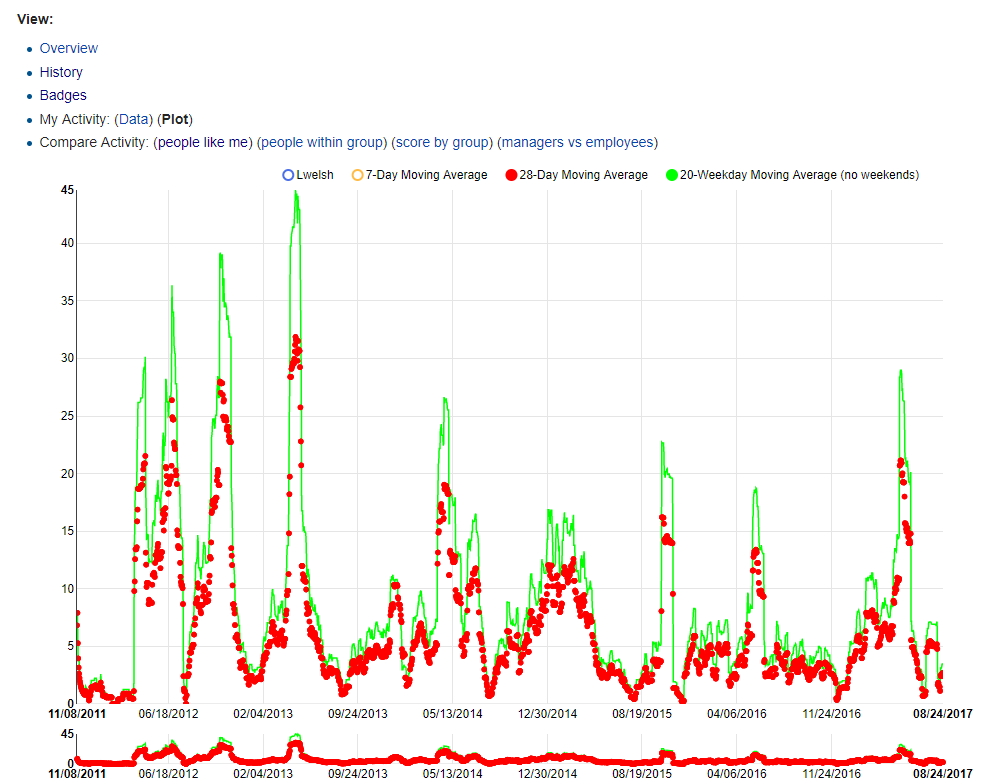
Task: Click the 08/24/2017 end date on main chart
Action: [943, 714]
